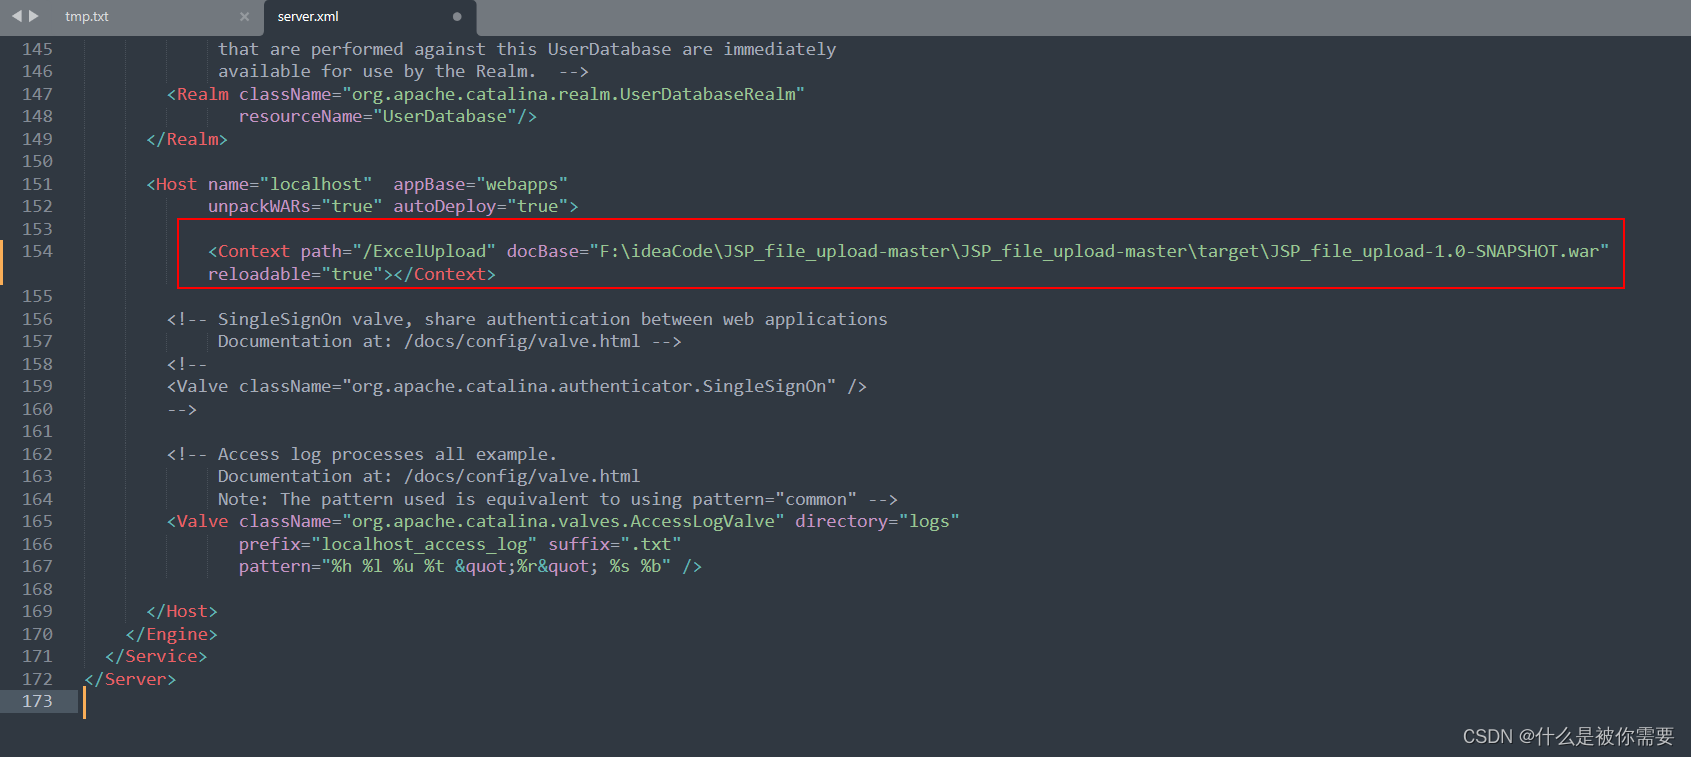Click line number 147 in gutter
The width and height of the screenshot is (1691, 757).
click(x=37, y=94)
